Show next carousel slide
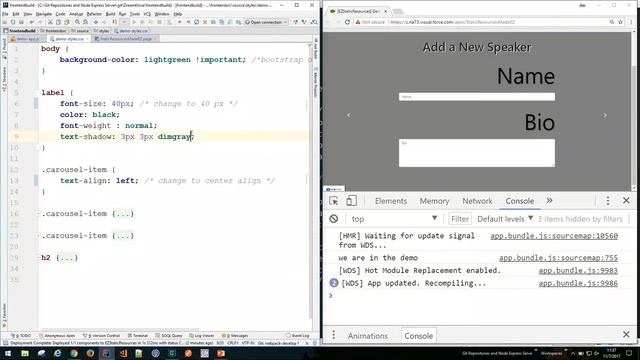Image resolution: width=640 pixels, height=360 pixels. tap(605, 115)
